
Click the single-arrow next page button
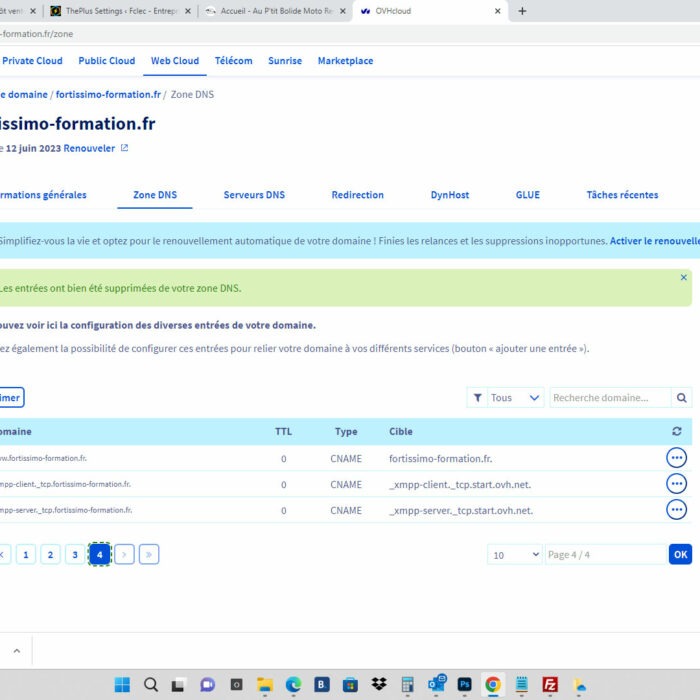point(124,554)
